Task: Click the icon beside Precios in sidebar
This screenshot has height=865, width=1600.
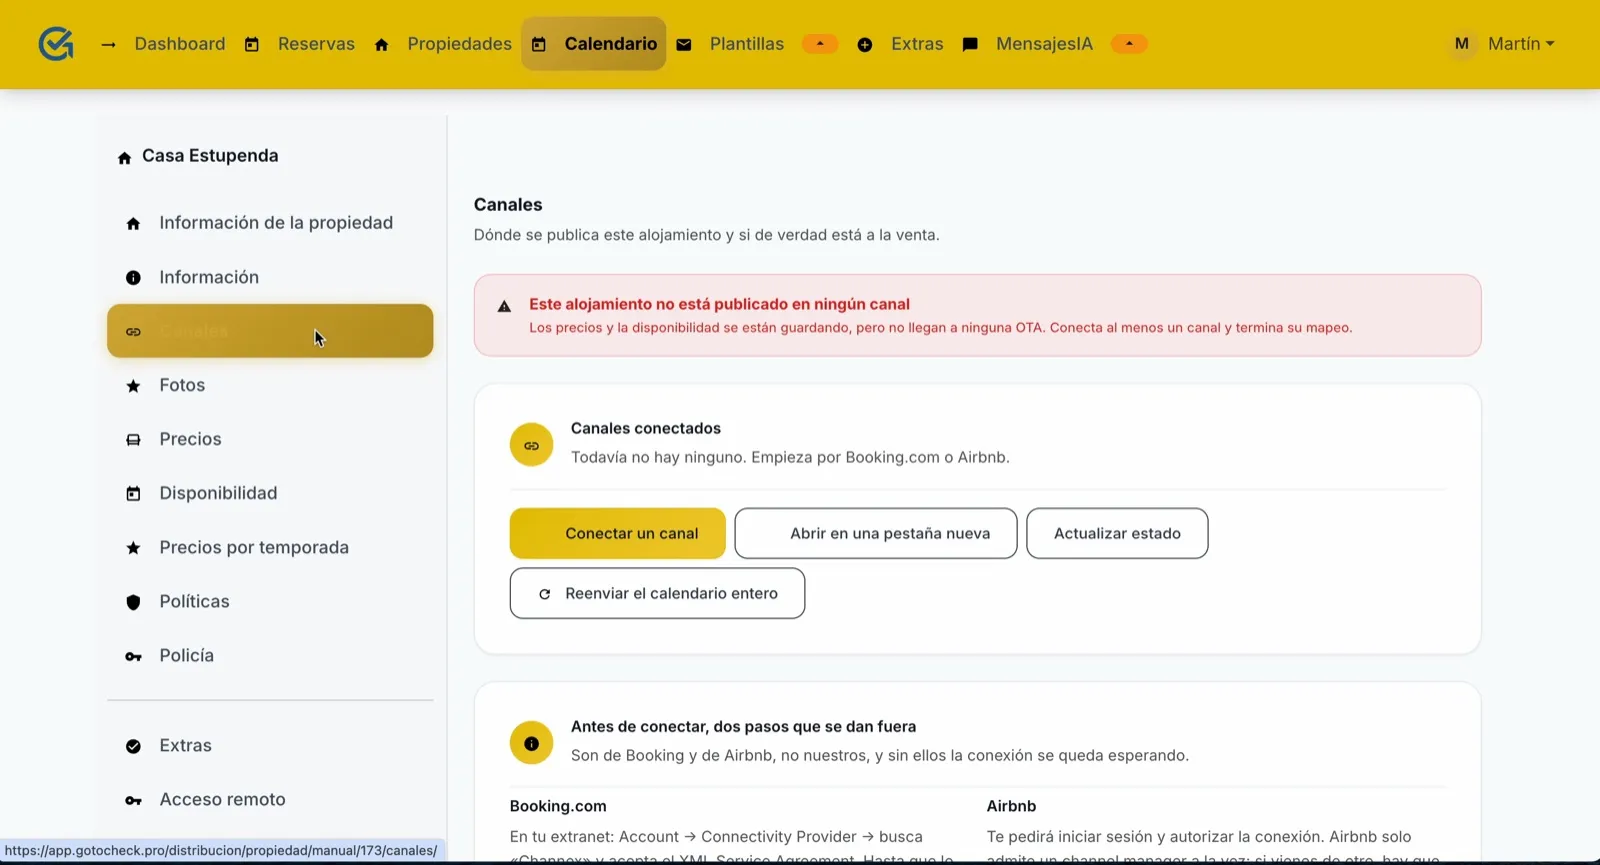Action: point(133,439)
